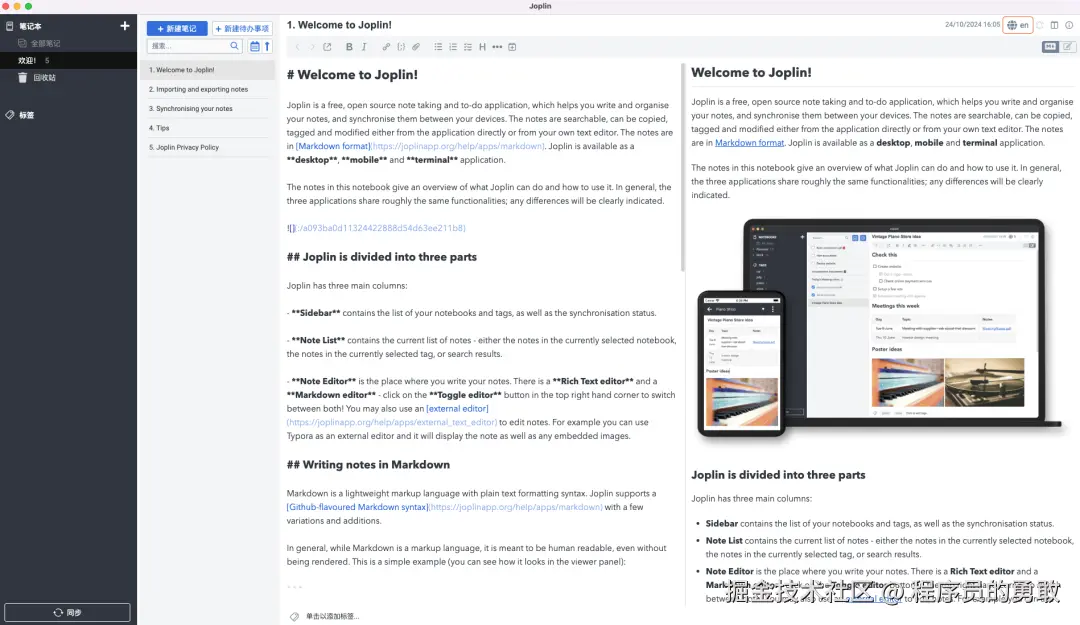The height and width of the screenshot is (625, 1080).
Task: Open note in external editor icon
Action: (327, 47)
